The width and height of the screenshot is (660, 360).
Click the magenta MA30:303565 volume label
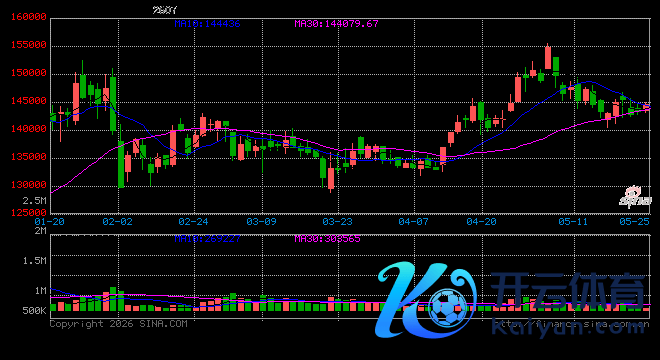[x=327, y=239]
